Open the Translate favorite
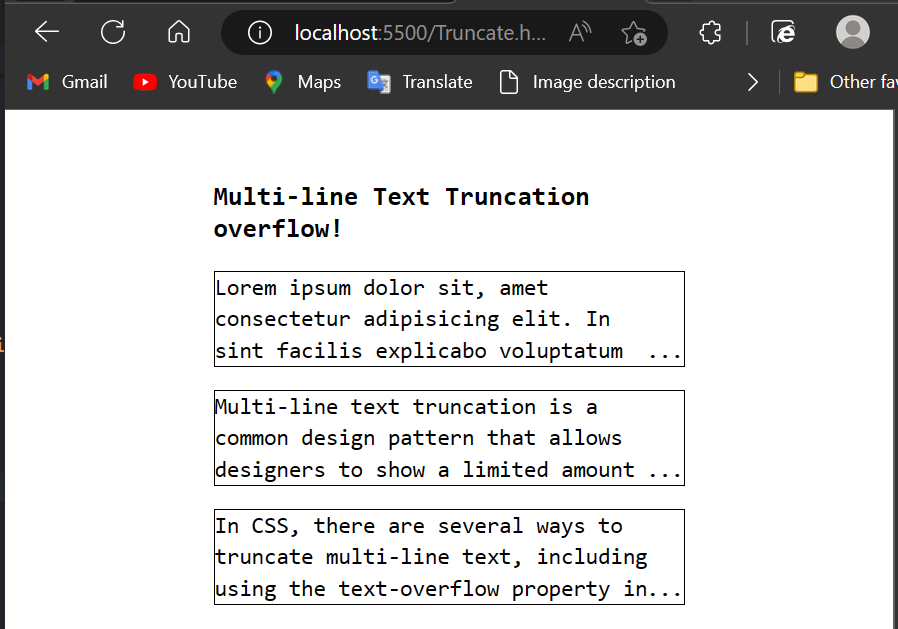Viewport: 898px width, 629px height. click(420, 82)
